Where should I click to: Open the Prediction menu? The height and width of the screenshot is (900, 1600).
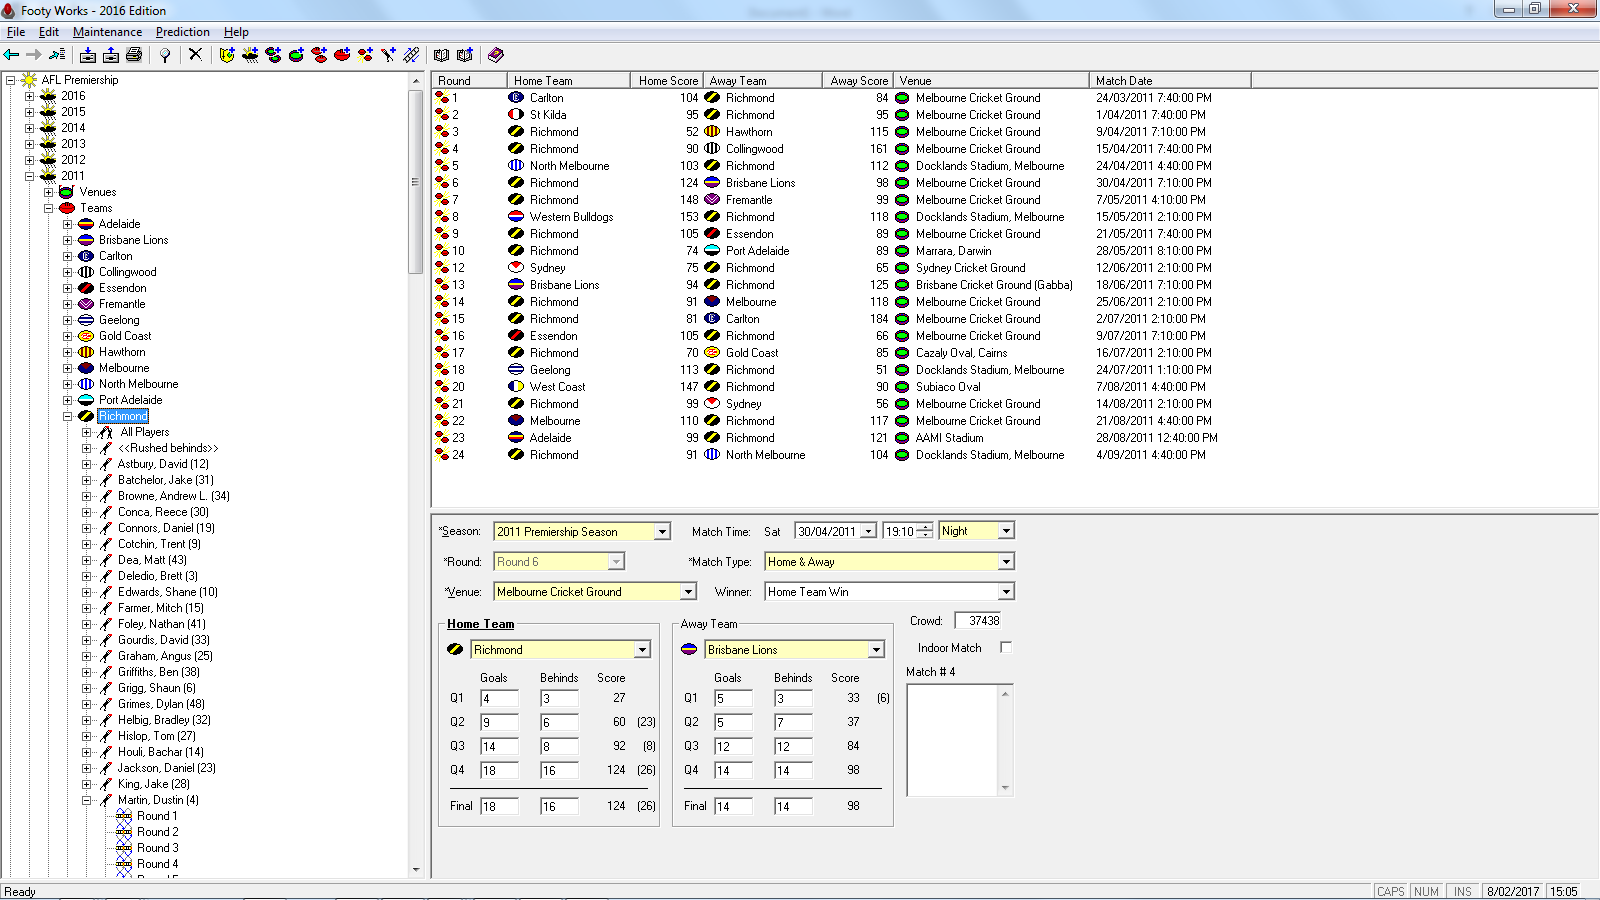[x=183, y=32]
